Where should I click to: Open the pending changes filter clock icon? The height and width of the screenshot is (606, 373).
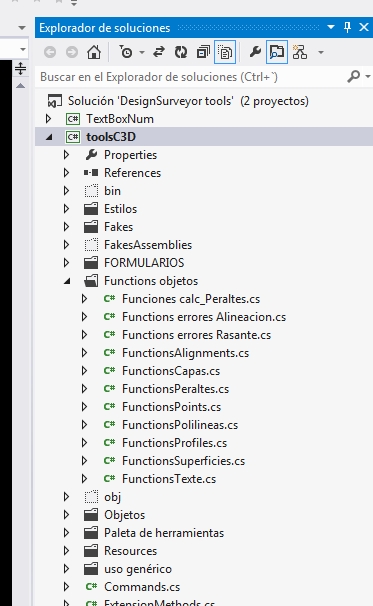(x=126, y=52)
